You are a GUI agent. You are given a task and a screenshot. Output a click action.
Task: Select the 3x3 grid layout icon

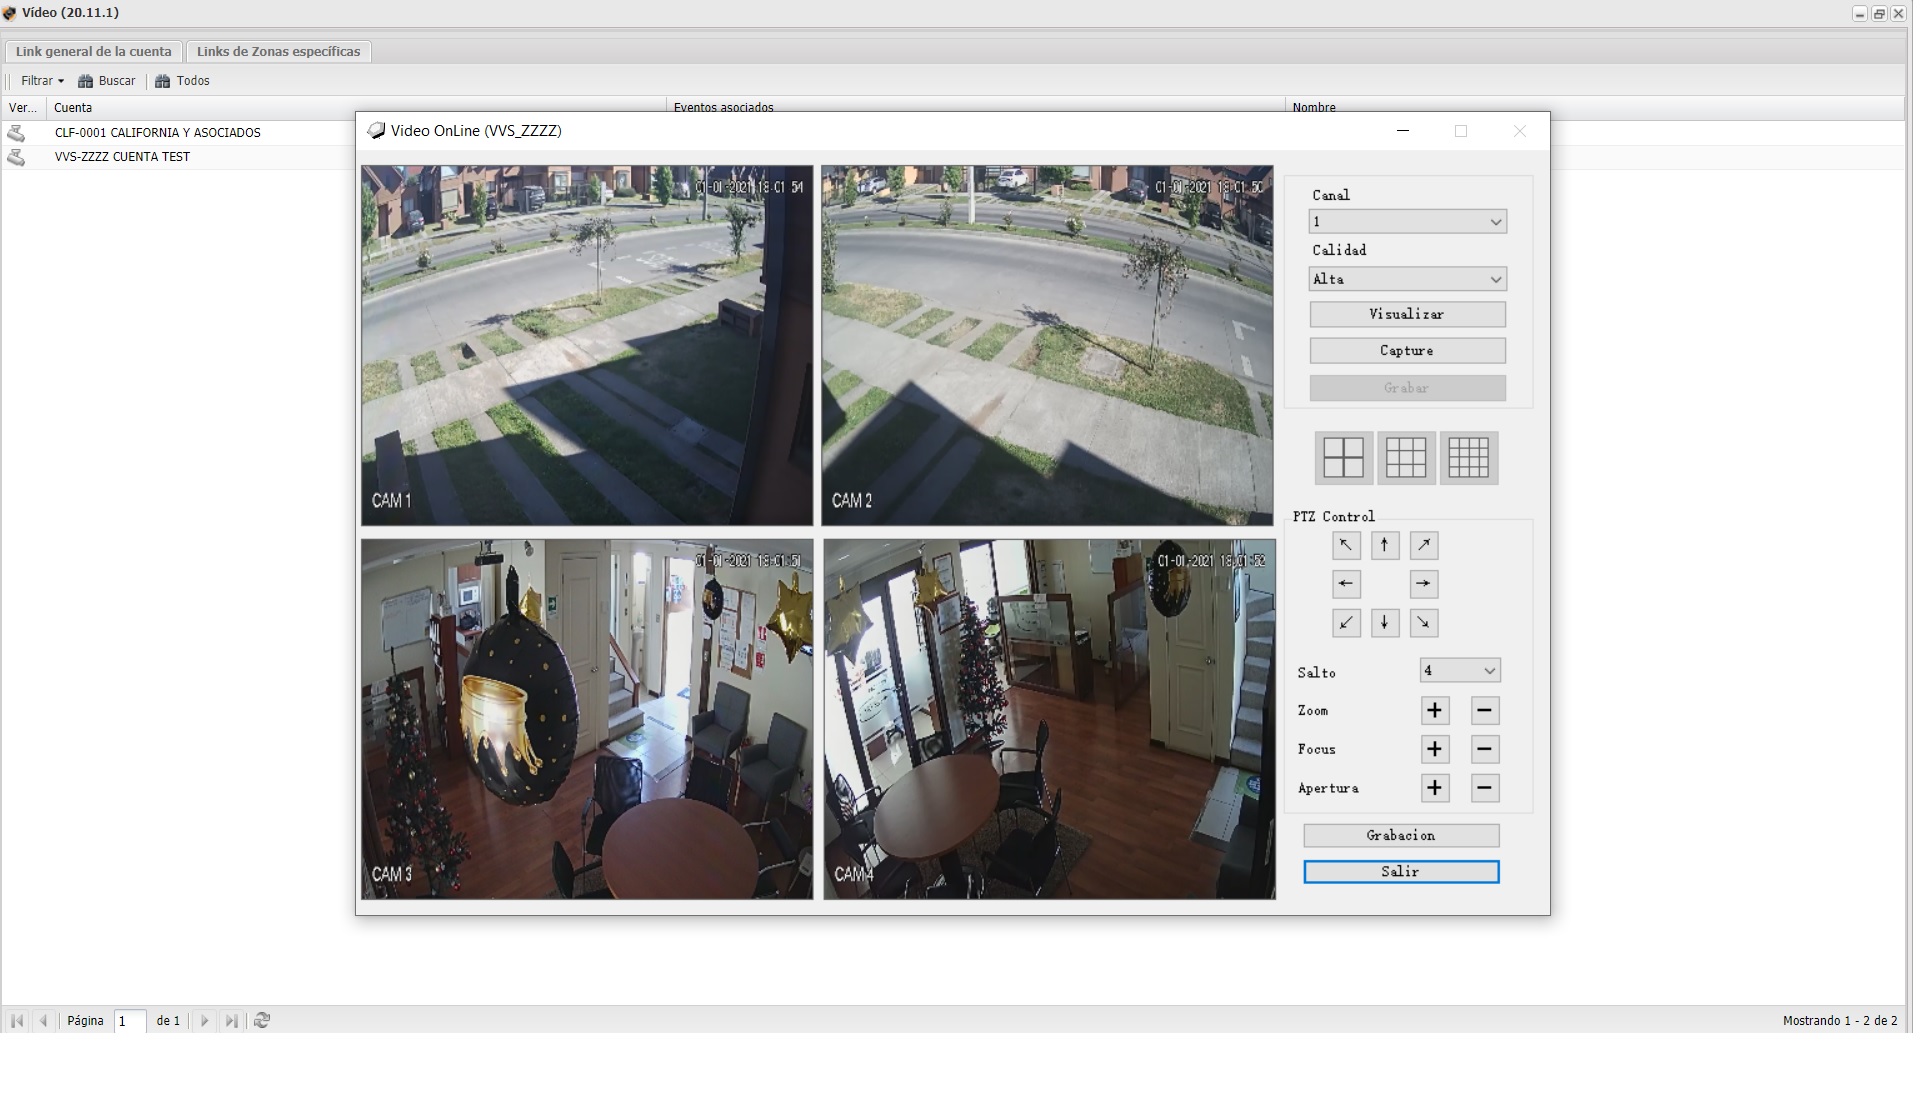pyautogui.click(x=1406, y=458)
